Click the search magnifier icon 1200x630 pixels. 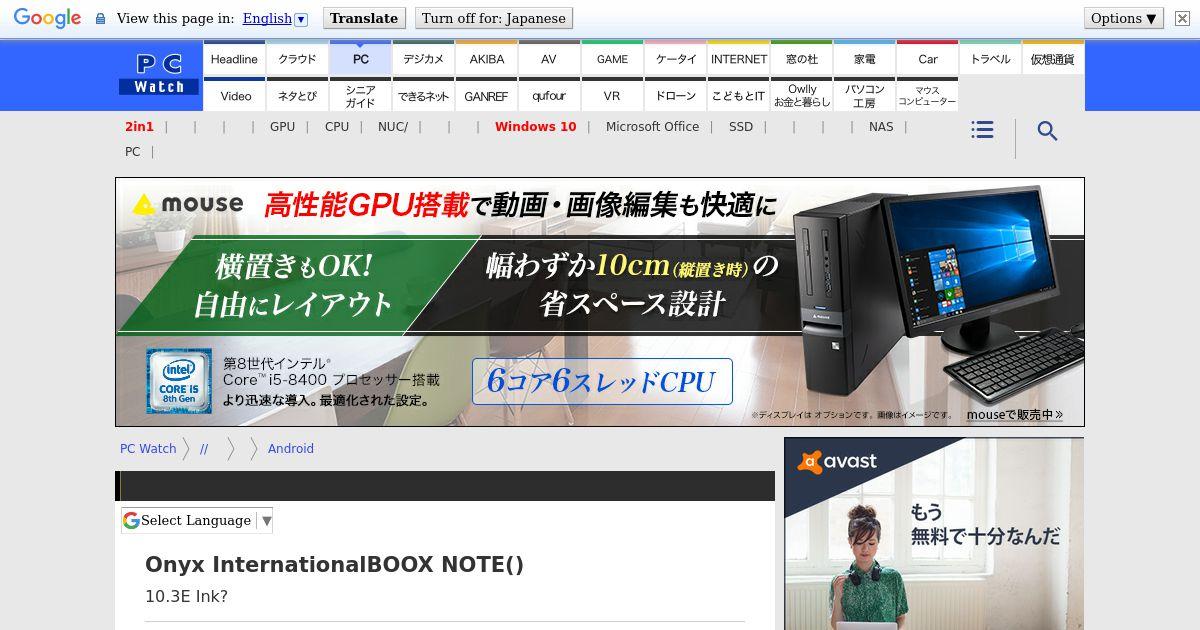click(x=1047, y=131)
